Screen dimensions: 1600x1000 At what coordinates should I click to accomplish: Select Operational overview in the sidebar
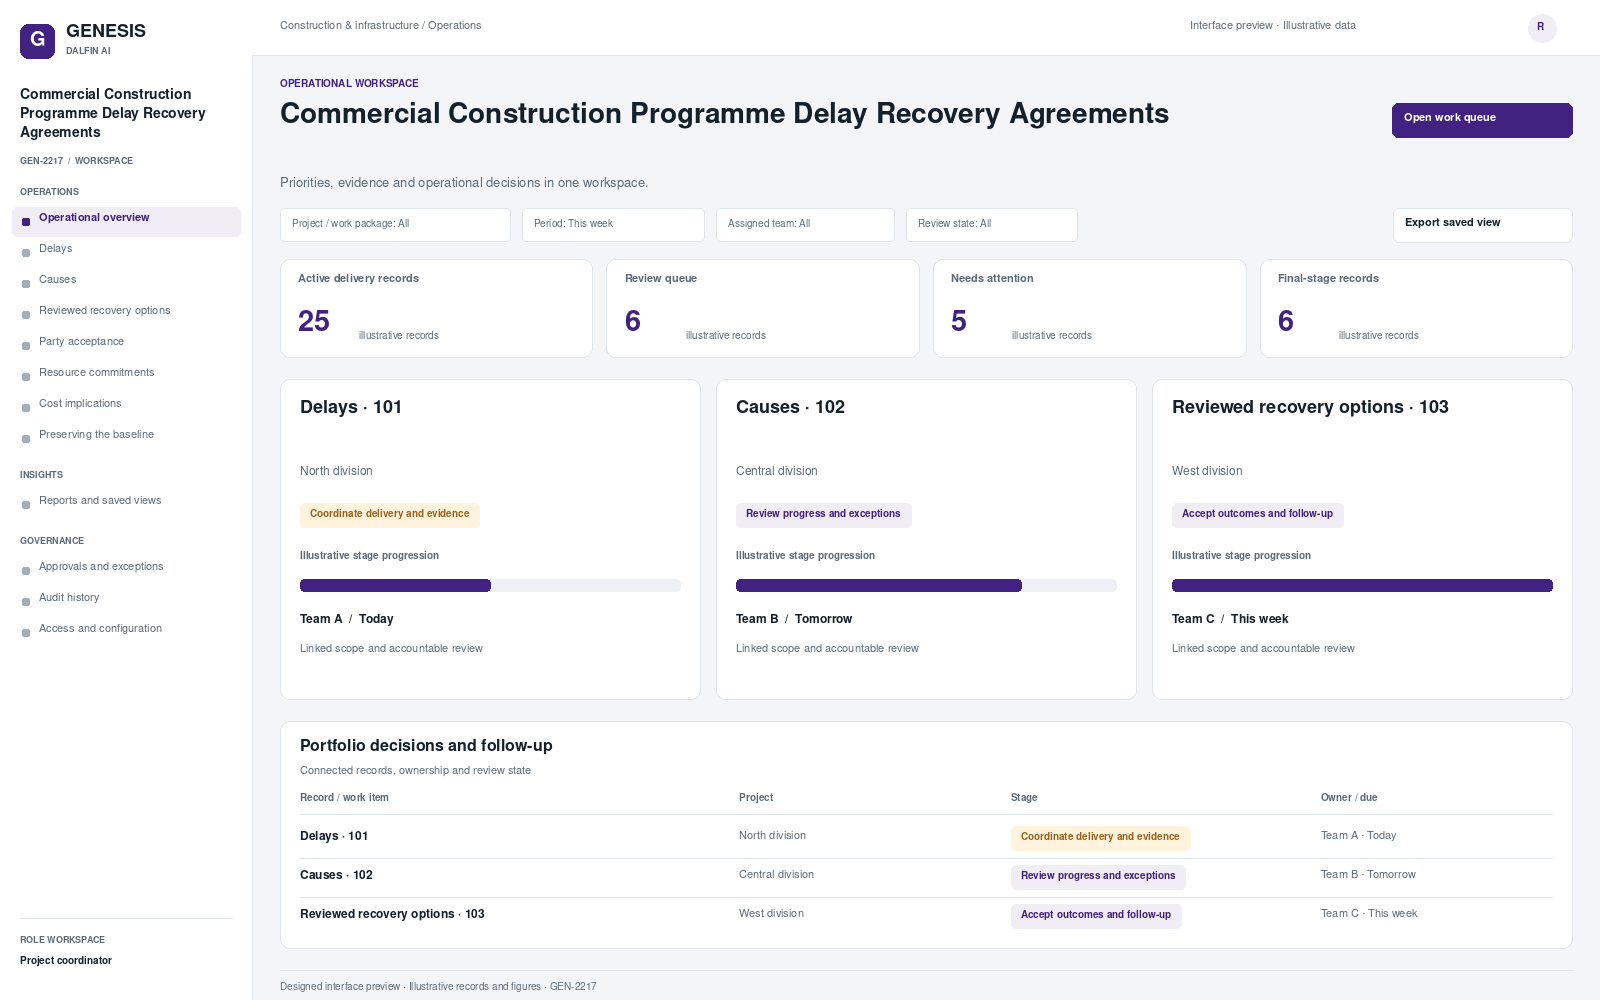(126, 221)
